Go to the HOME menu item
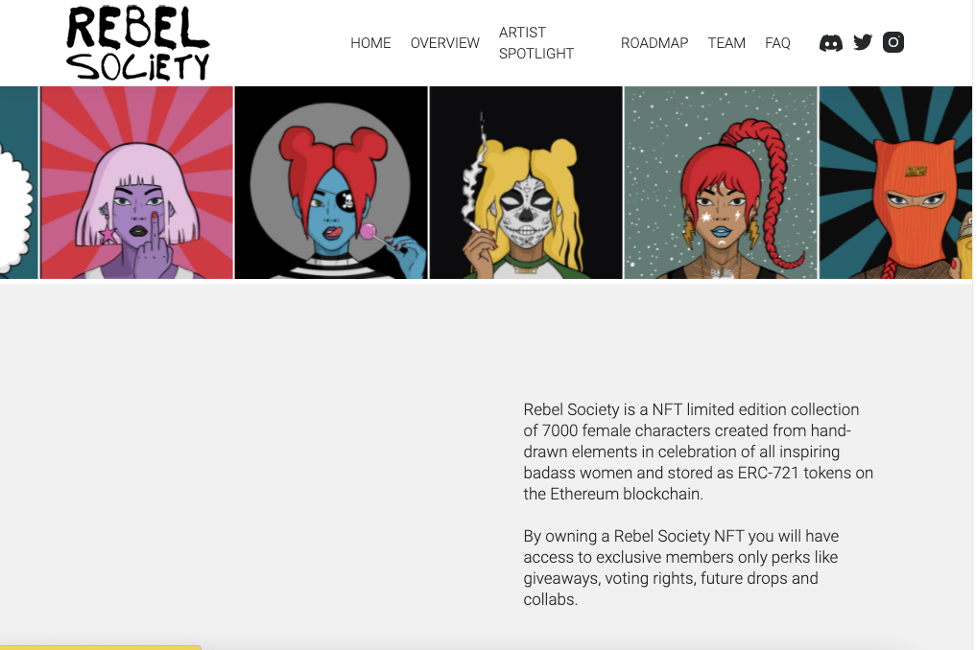Screen dimensions: 977x650 pyautogui.click(x=371, y=43)
